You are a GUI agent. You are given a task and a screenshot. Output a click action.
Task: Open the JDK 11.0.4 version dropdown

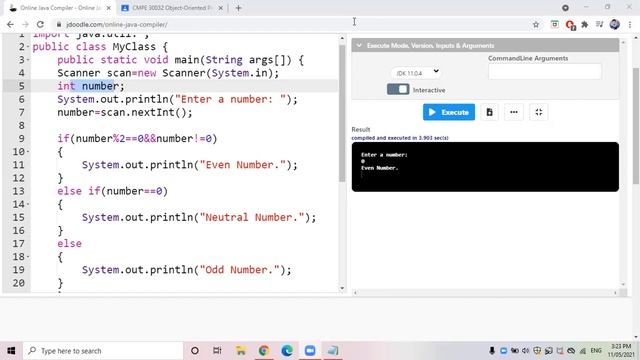tap(416, 73)
